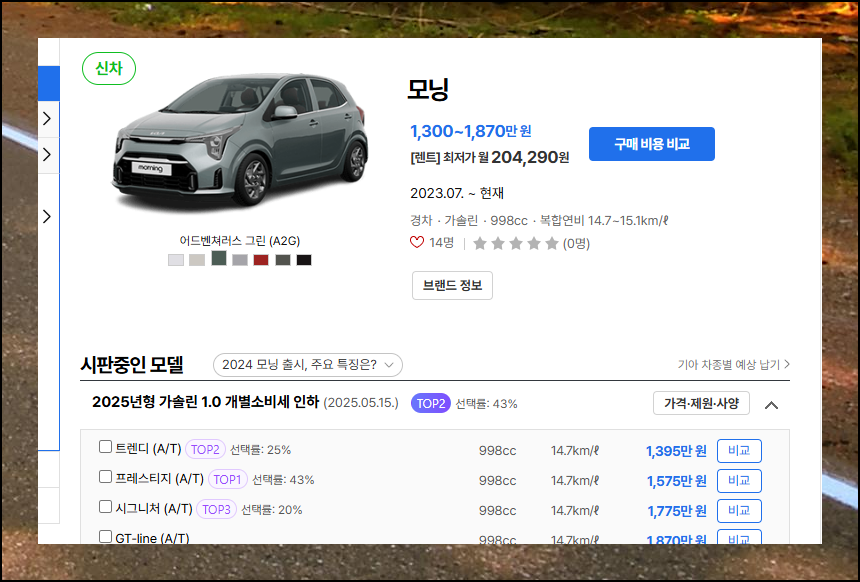Check the 프레스티지 (A/T) checkbox
Viewport: 860px width, 582px height.
105,477
